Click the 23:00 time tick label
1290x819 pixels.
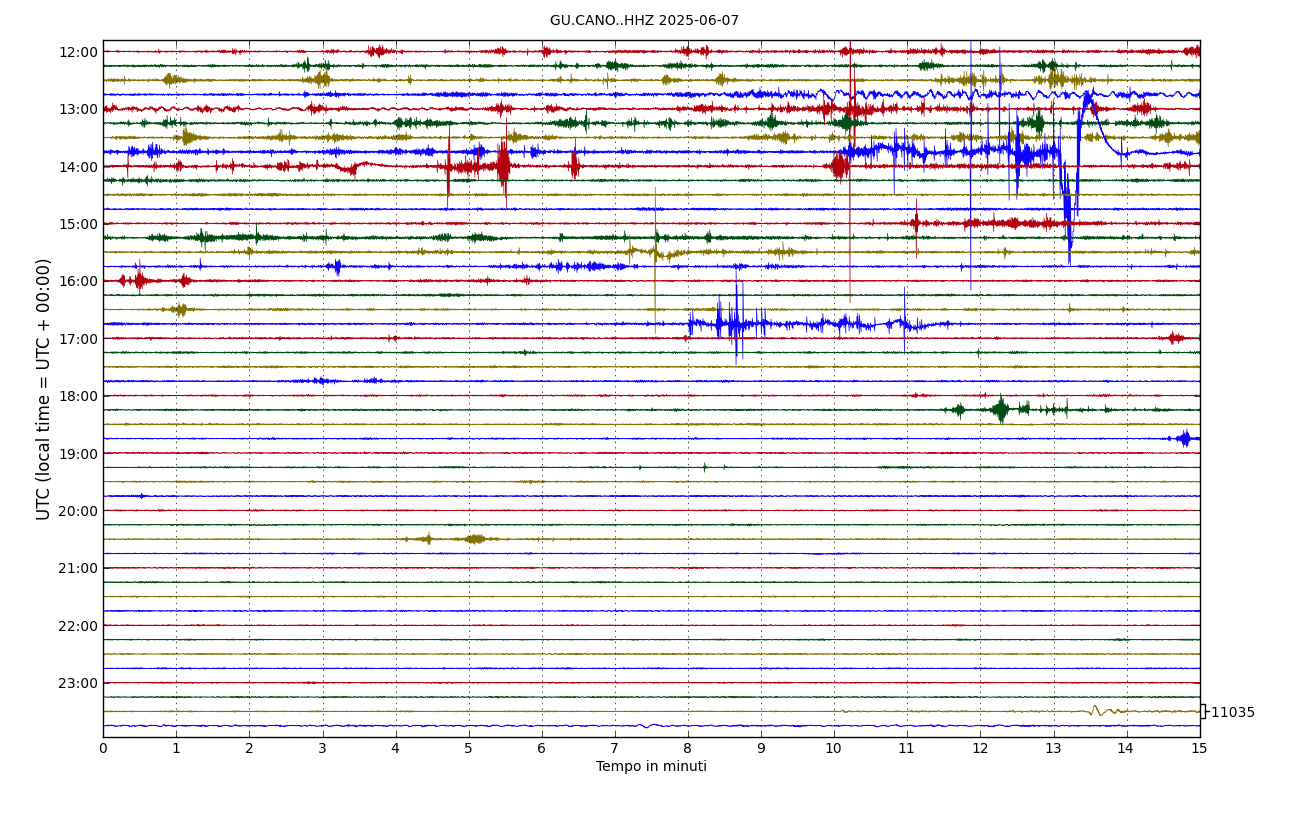(x=79, y=683)
